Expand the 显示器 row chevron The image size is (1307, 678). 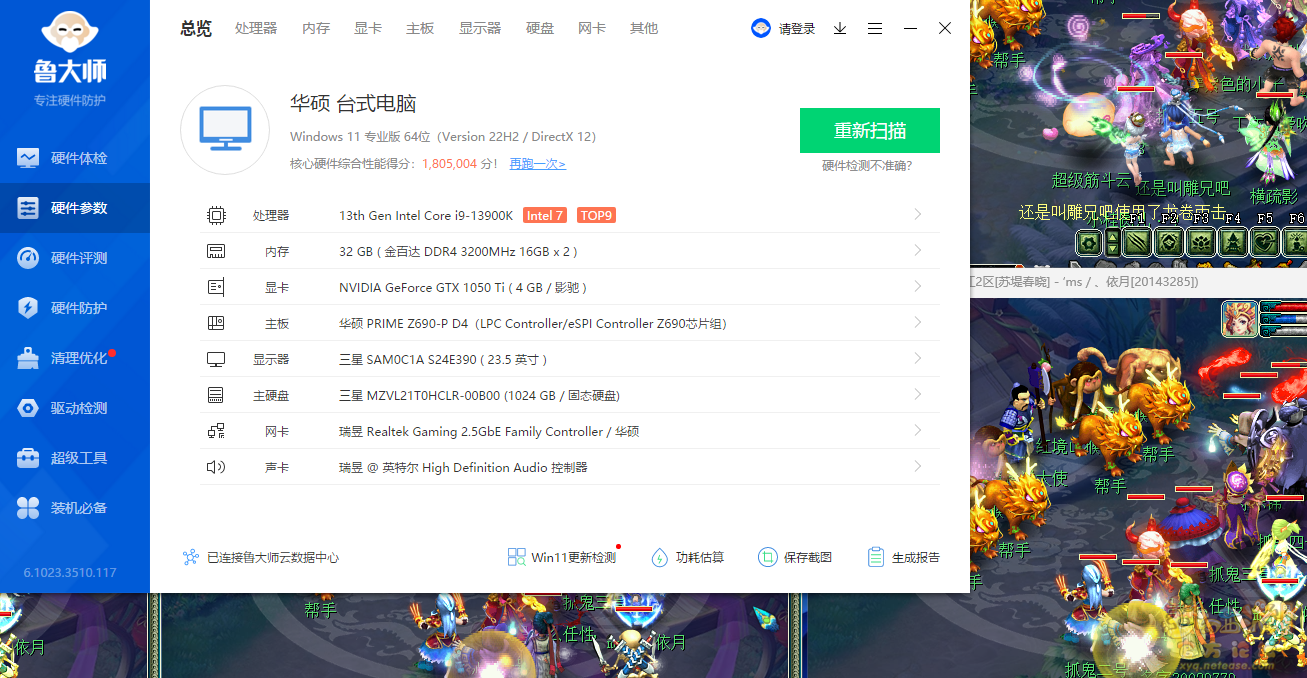(x=918, y=359)
